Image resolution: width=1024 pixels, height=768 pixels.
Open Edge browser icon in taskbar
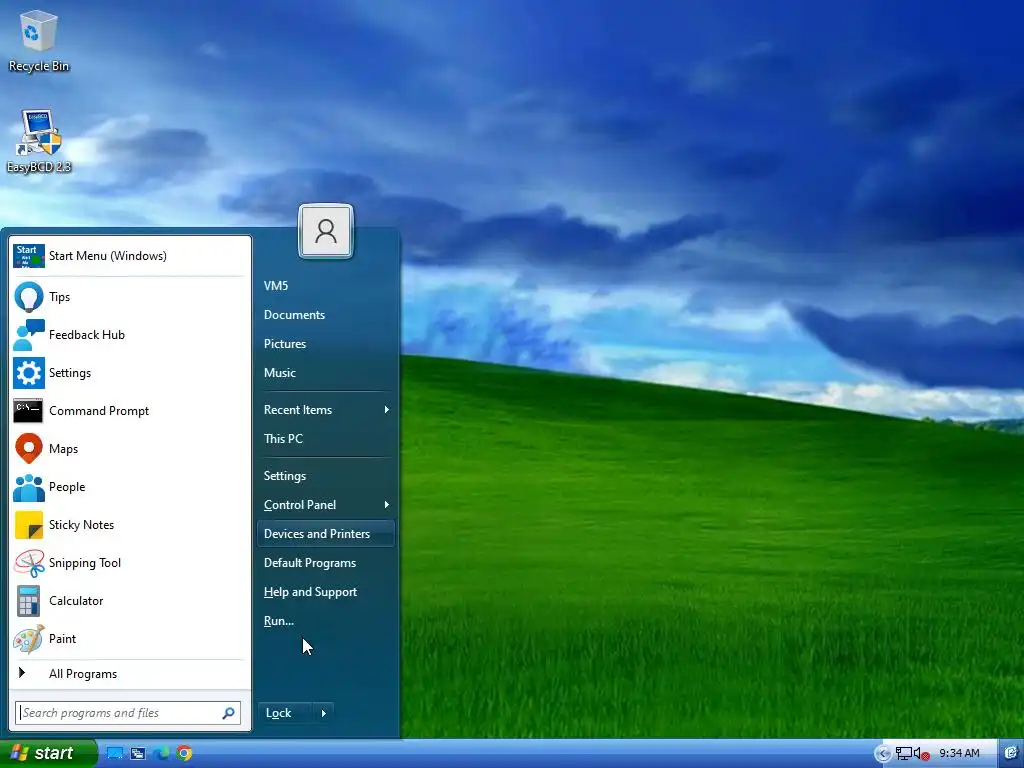click(x=161, y=753)
